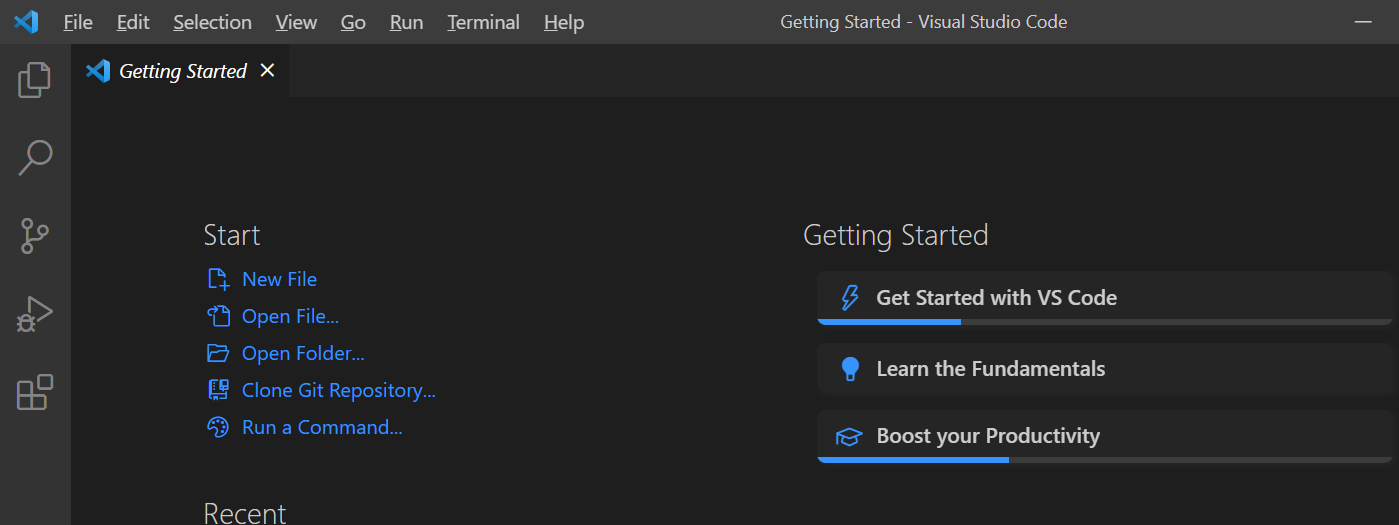Click the lightbulb icon on Learn the Fundamentals

[x=850, y=369]
